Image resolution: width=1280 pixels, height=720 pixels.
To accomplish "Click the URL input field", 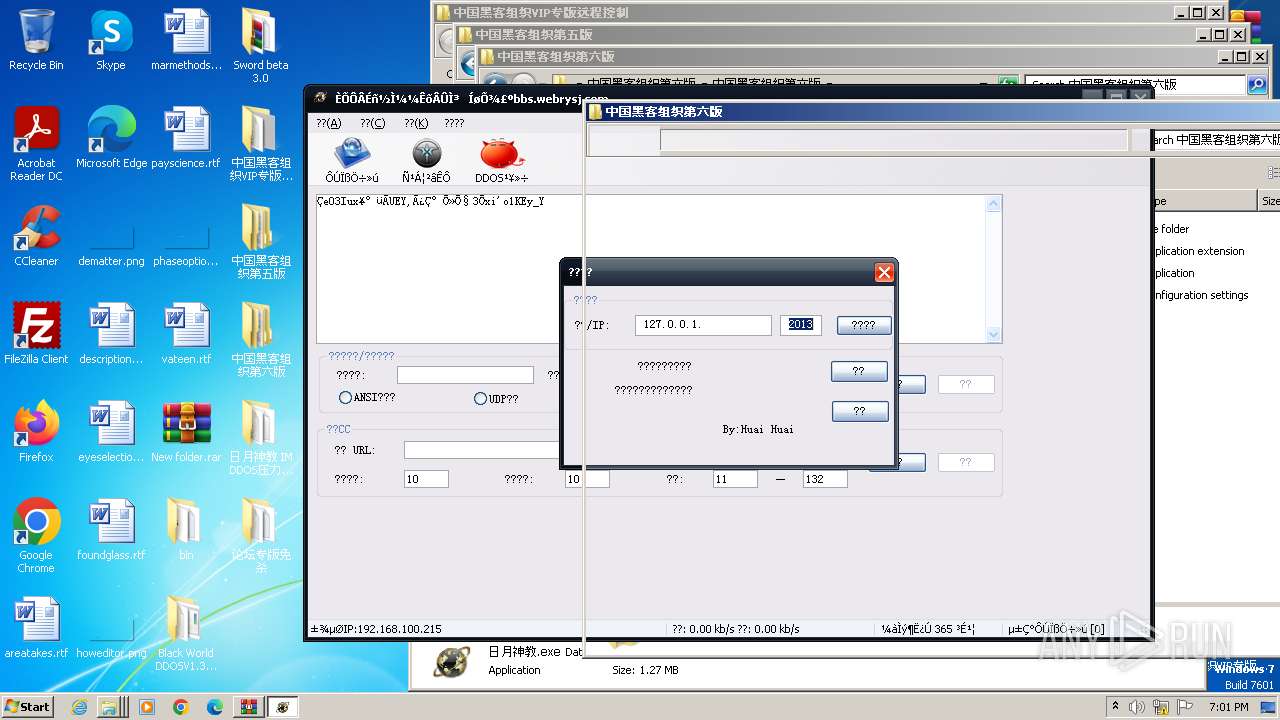I will click(482, 450).
